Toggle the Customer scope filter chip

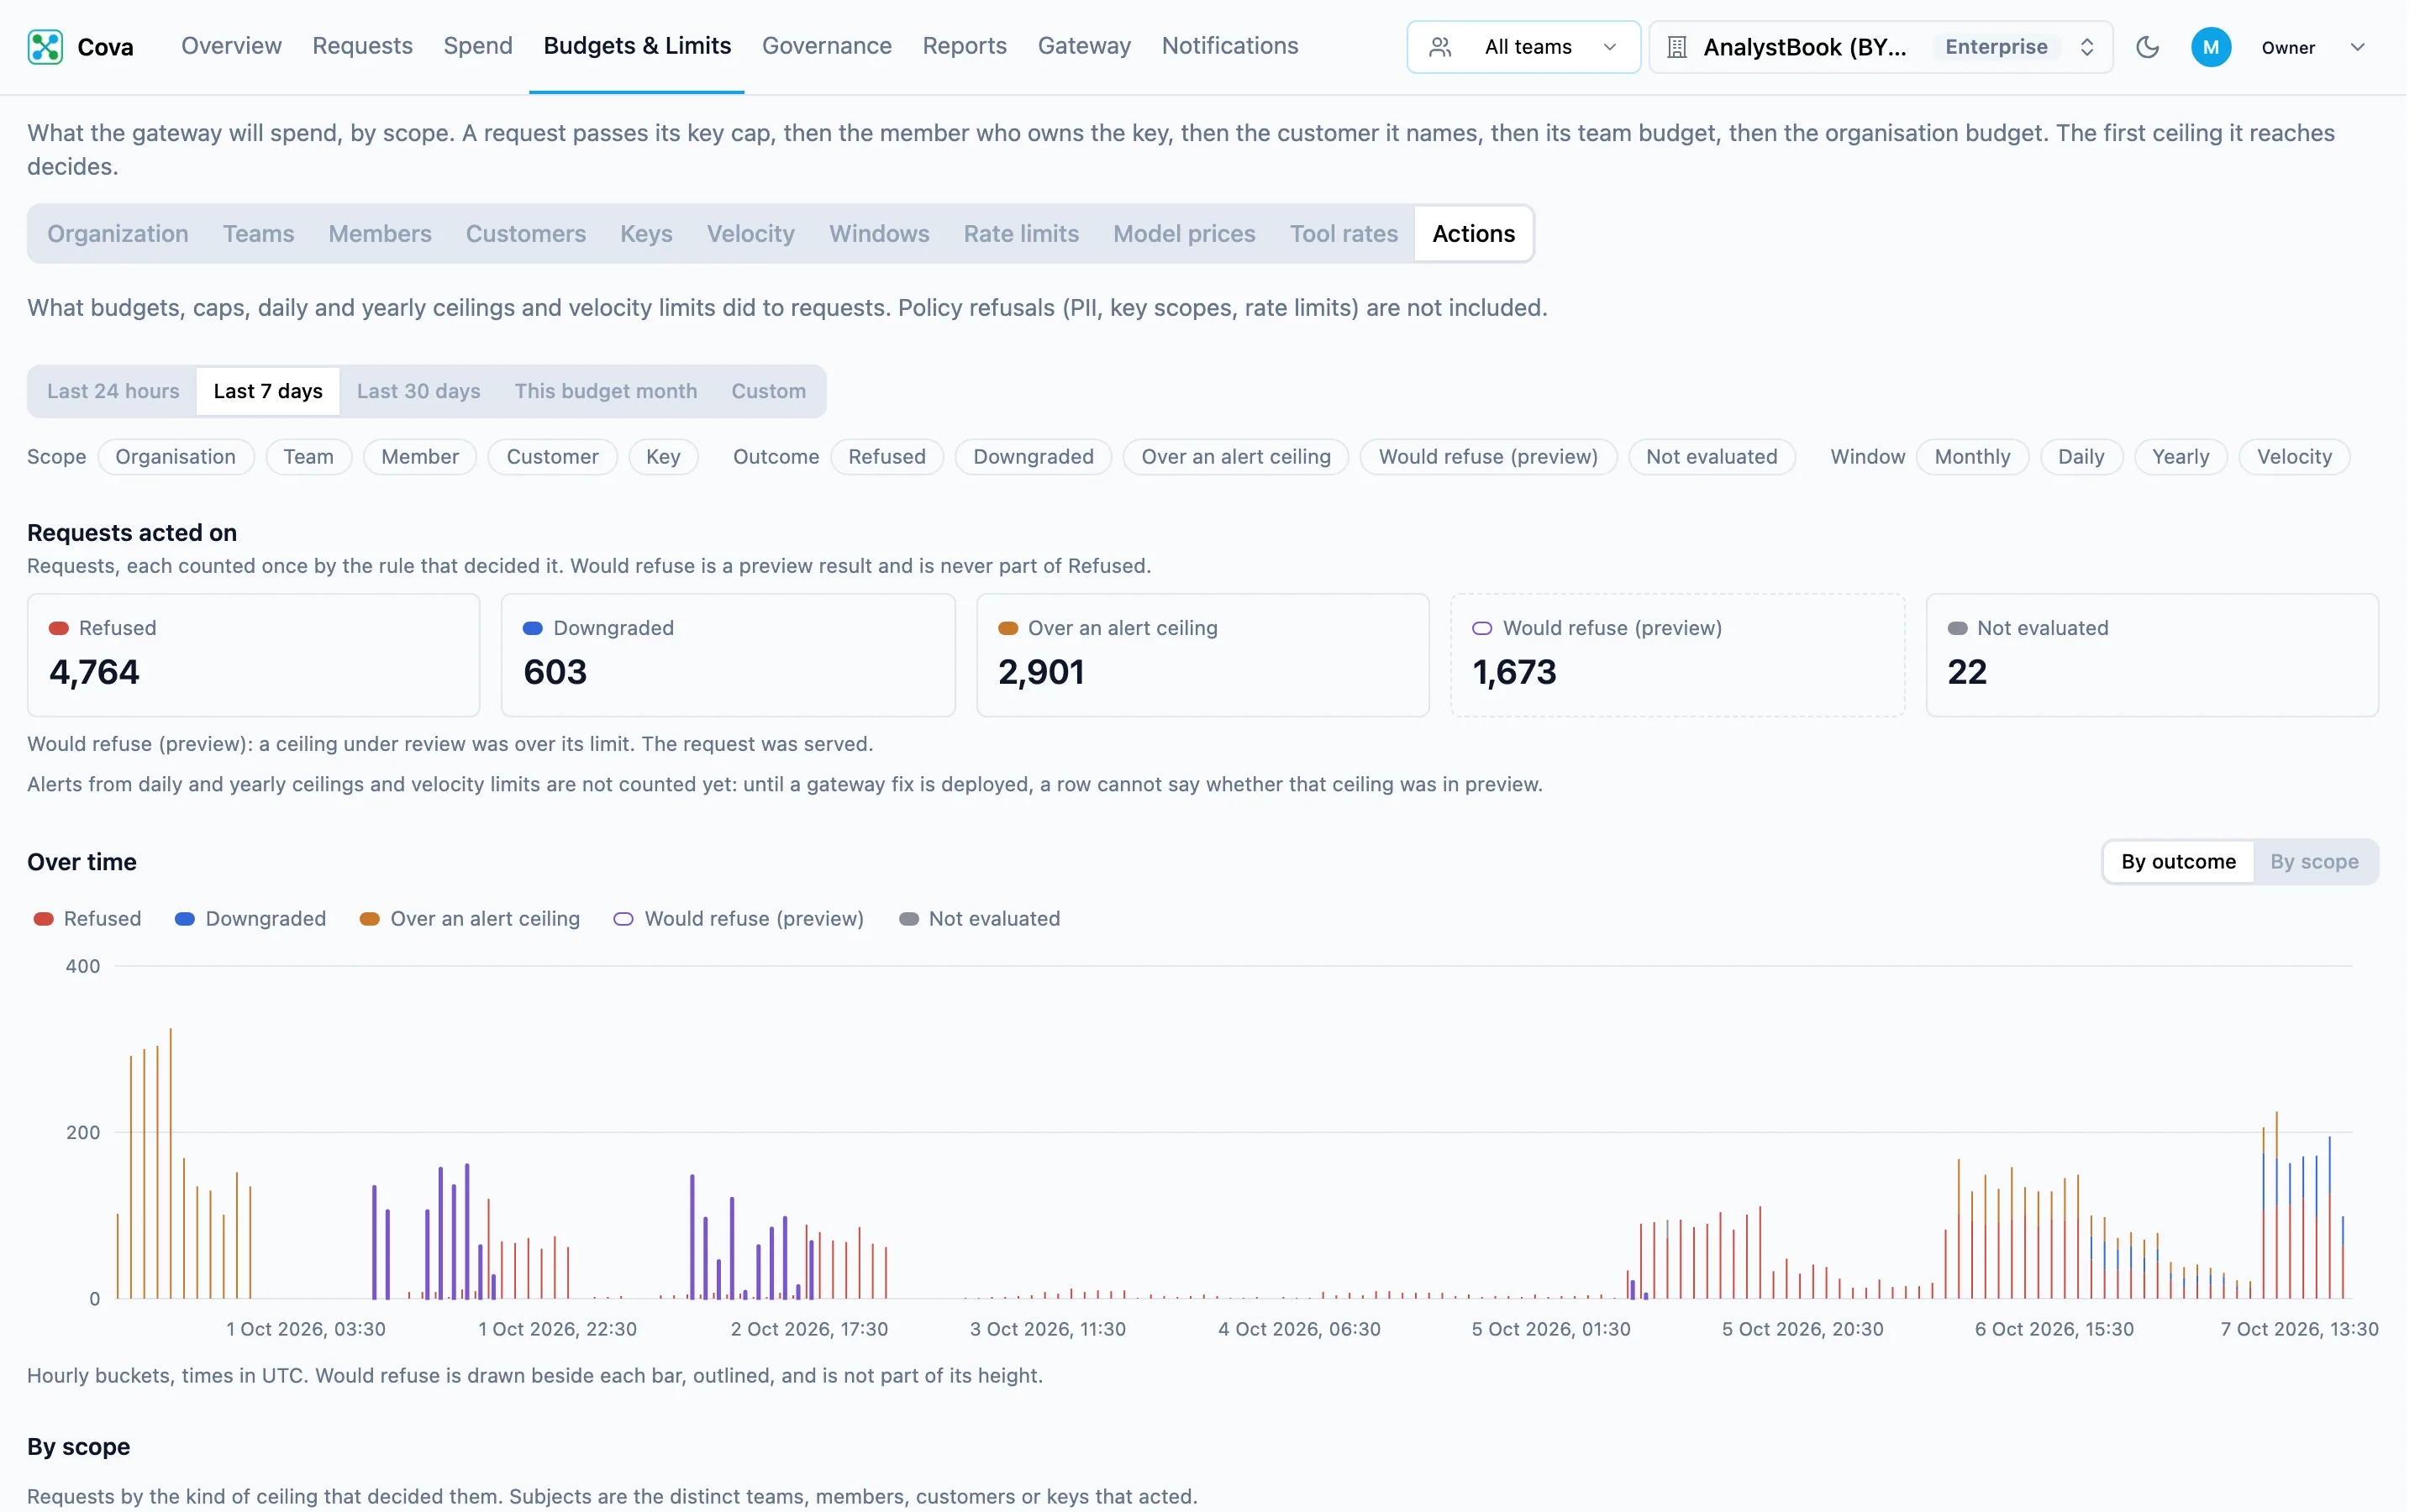552,457
